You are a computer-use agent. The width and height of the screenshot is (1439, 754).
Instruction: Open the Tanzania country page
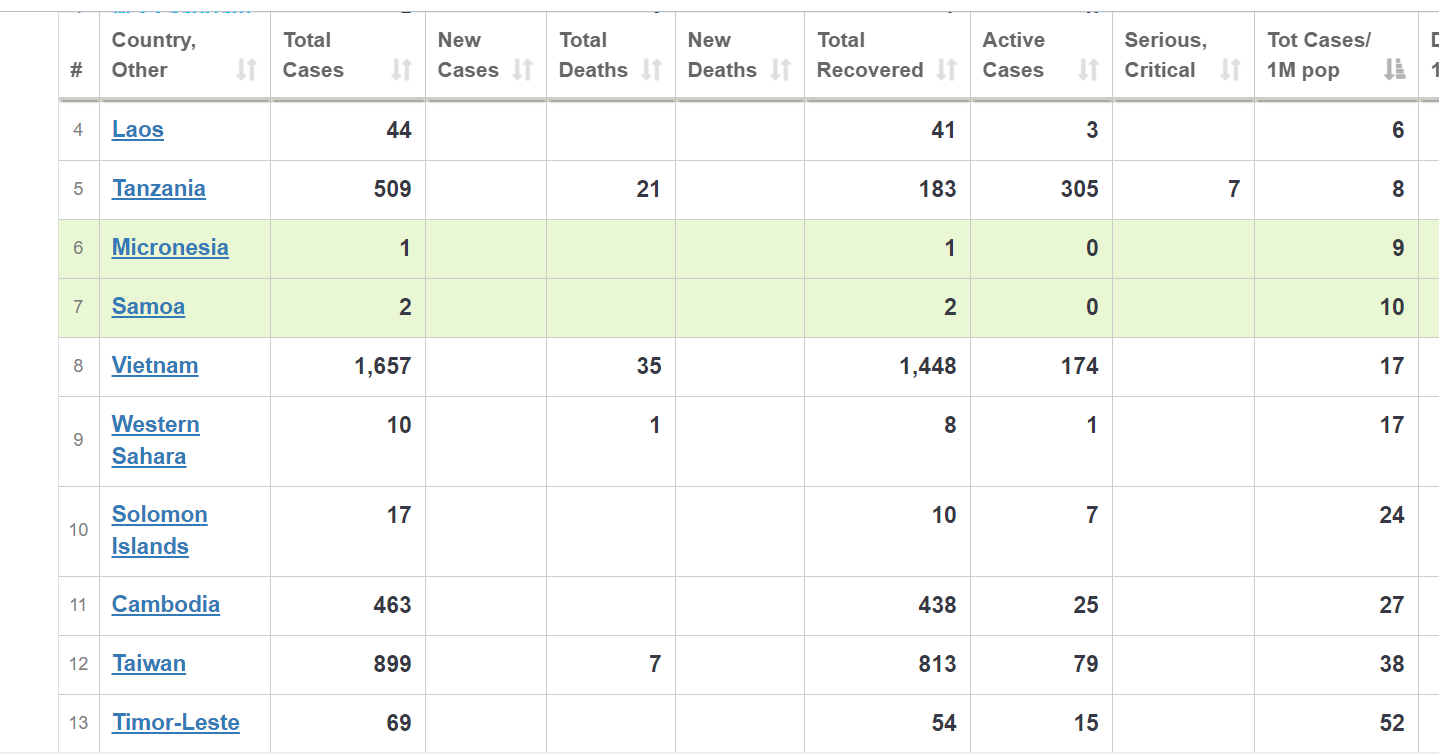pos(159,189)
